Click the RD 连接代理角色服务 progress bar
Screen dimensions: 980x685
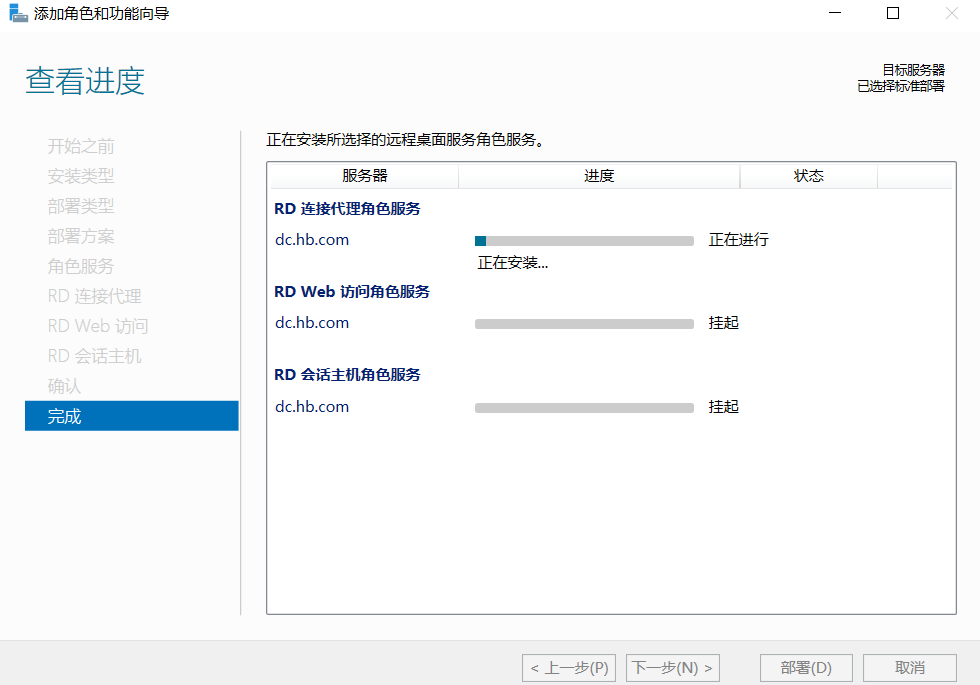tap(584, 241)
